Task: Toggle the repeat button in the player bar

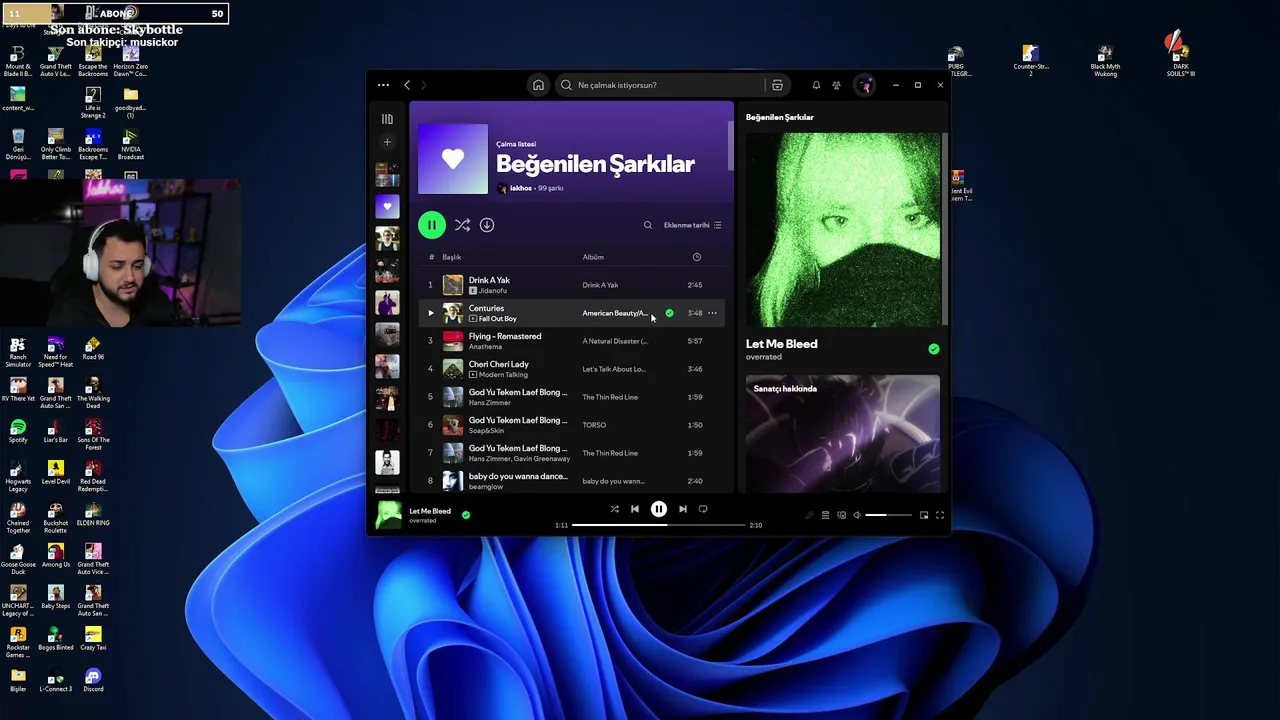Action: (x=703, y=509)
